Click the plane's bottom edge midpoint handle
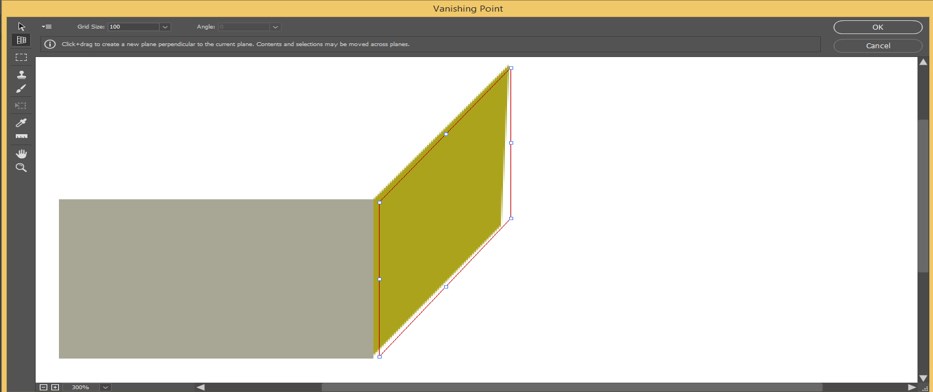 [446, 287]
